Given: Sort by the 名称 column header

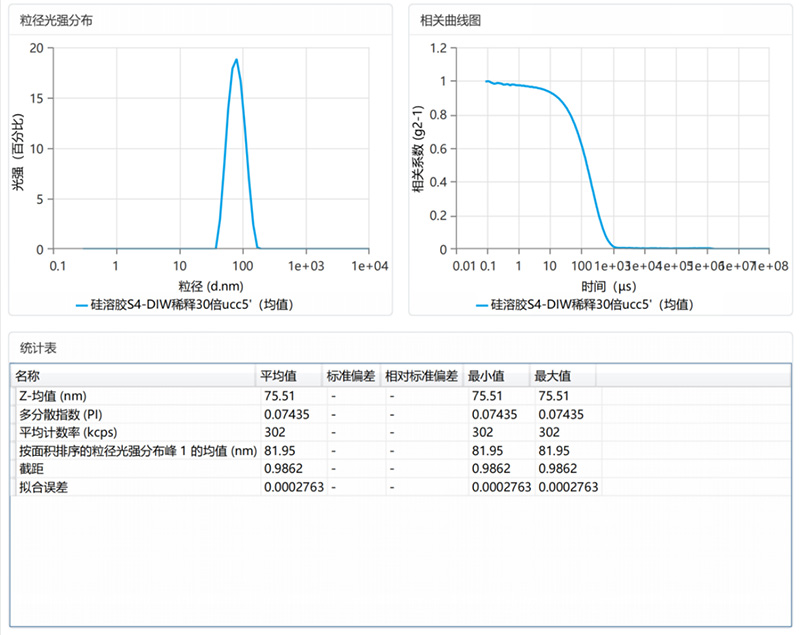Looking at the screenshot, I should [x=28, y=376].
